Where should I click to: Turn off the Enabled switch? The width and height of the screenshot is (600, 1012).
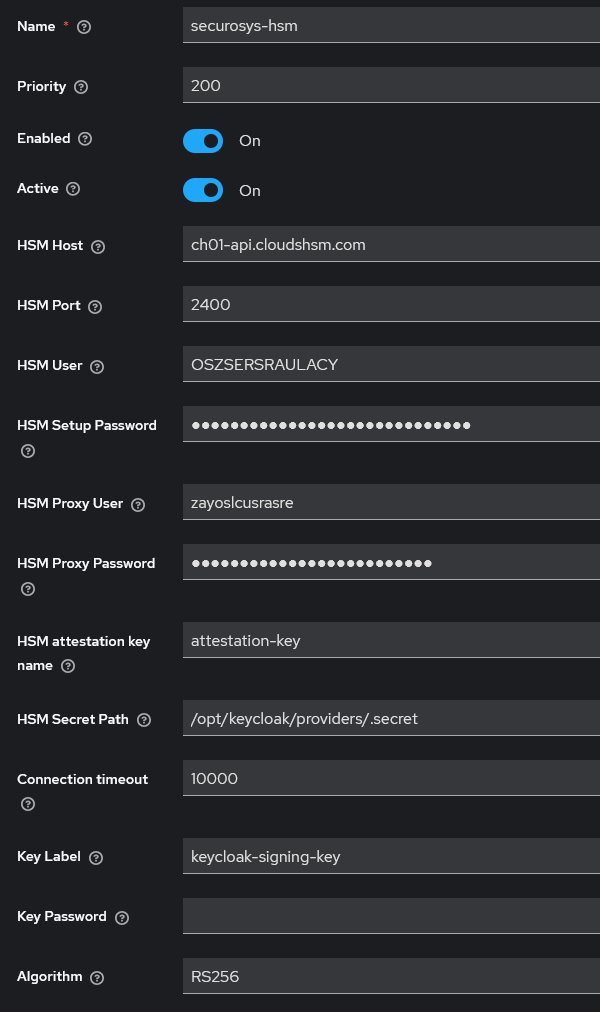coord(203,141)
